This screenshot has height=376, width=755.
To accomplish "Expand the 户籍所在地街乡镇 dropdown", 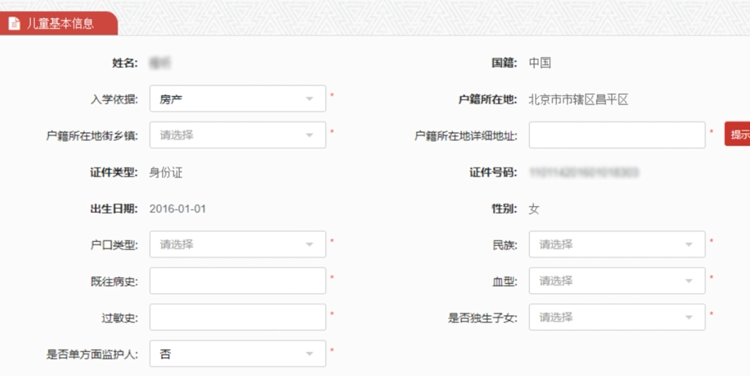I will click(x=237, y=135).
